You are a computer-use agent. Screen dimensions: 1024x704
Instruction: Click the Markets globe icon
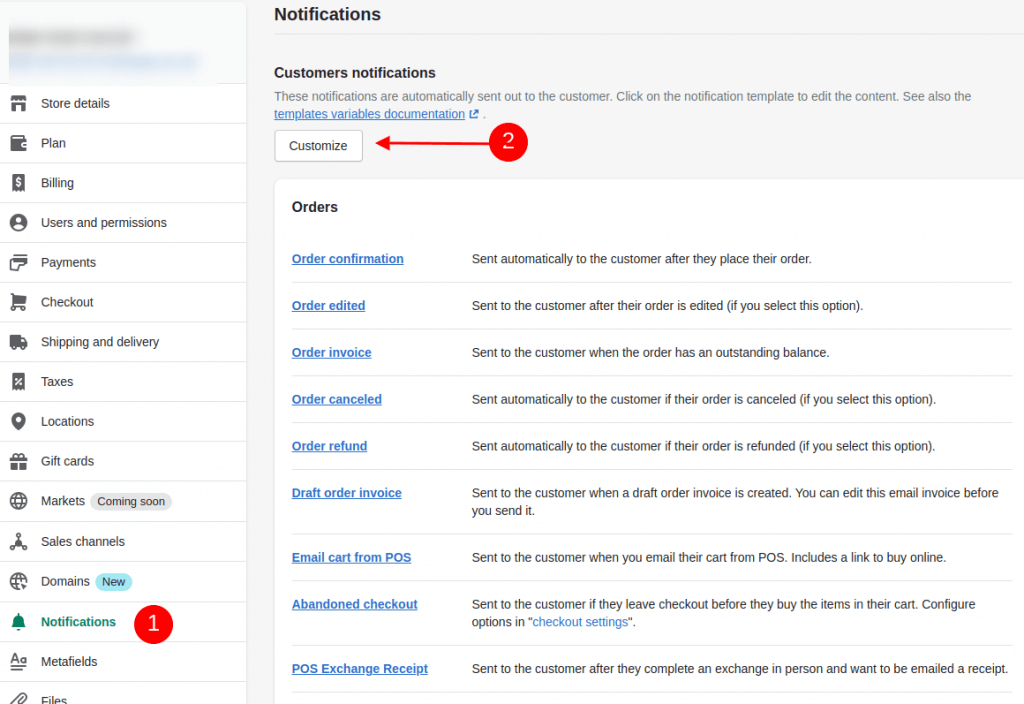tap(18, 501)
